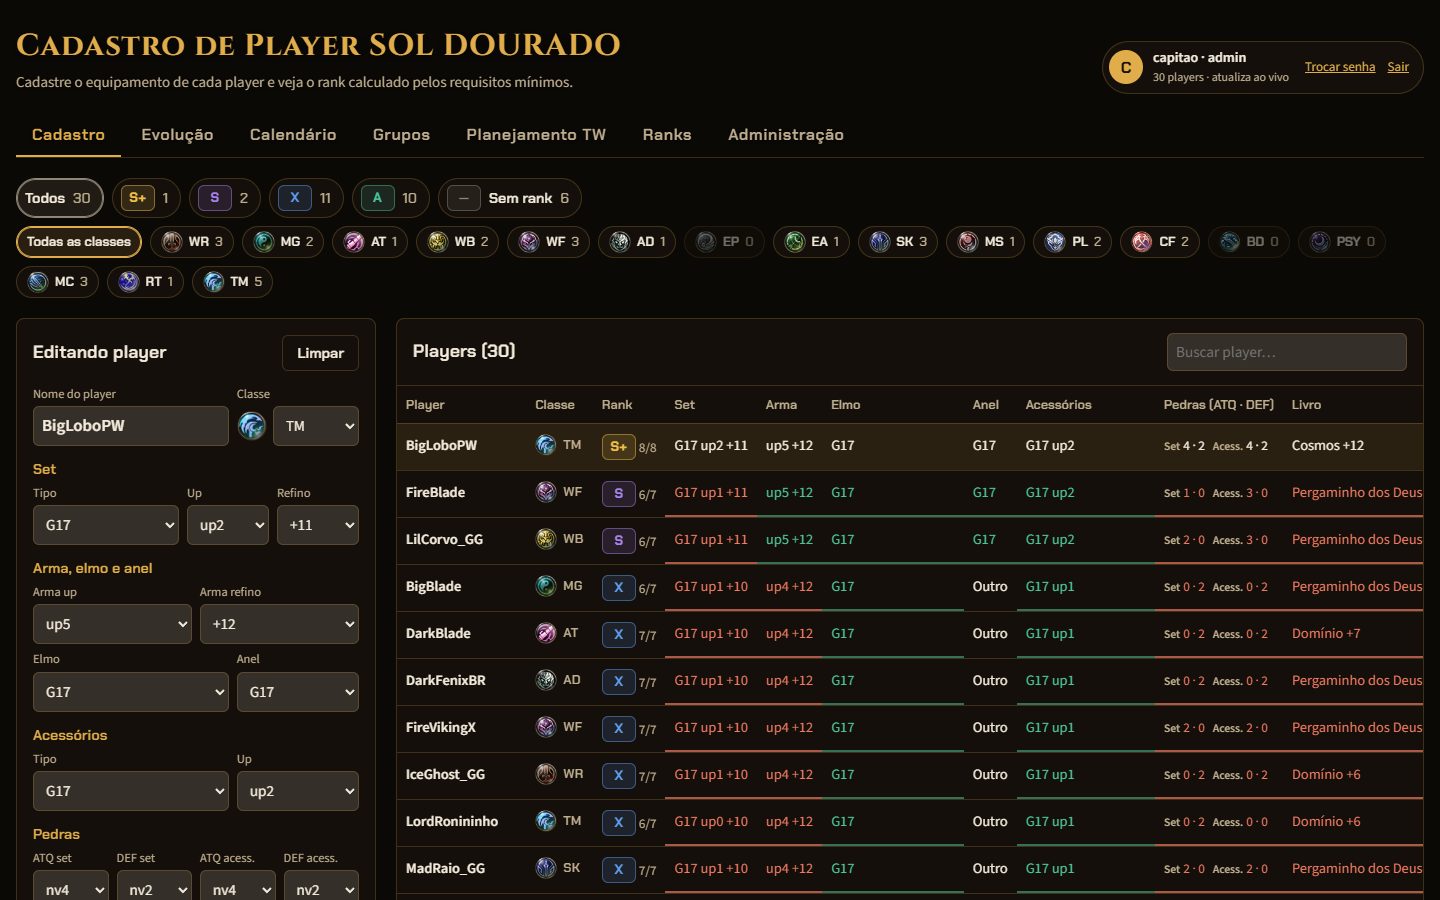Filter players by the MG class chip
This screenshot has height=900, width=1440.
(284, 242)
